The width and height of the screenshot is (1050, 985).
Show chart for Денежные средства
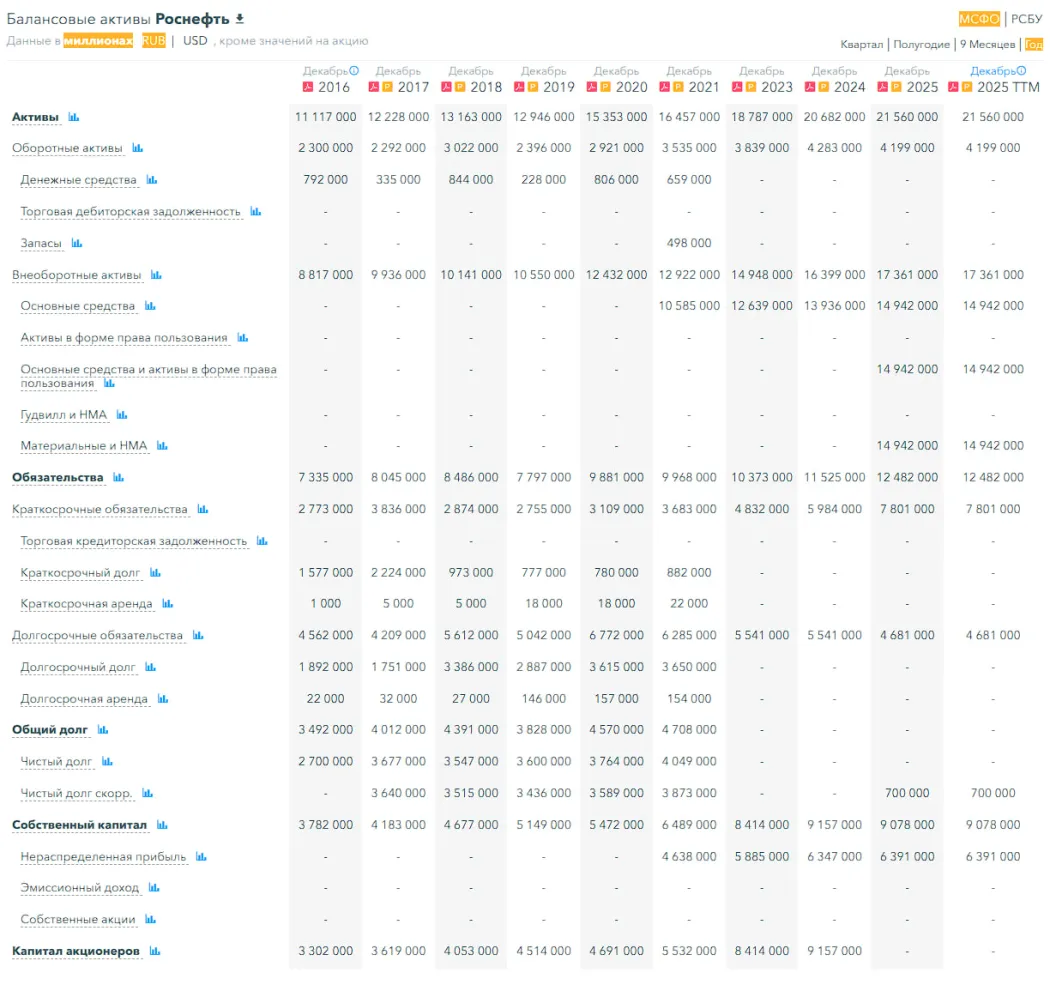[151, 179]
